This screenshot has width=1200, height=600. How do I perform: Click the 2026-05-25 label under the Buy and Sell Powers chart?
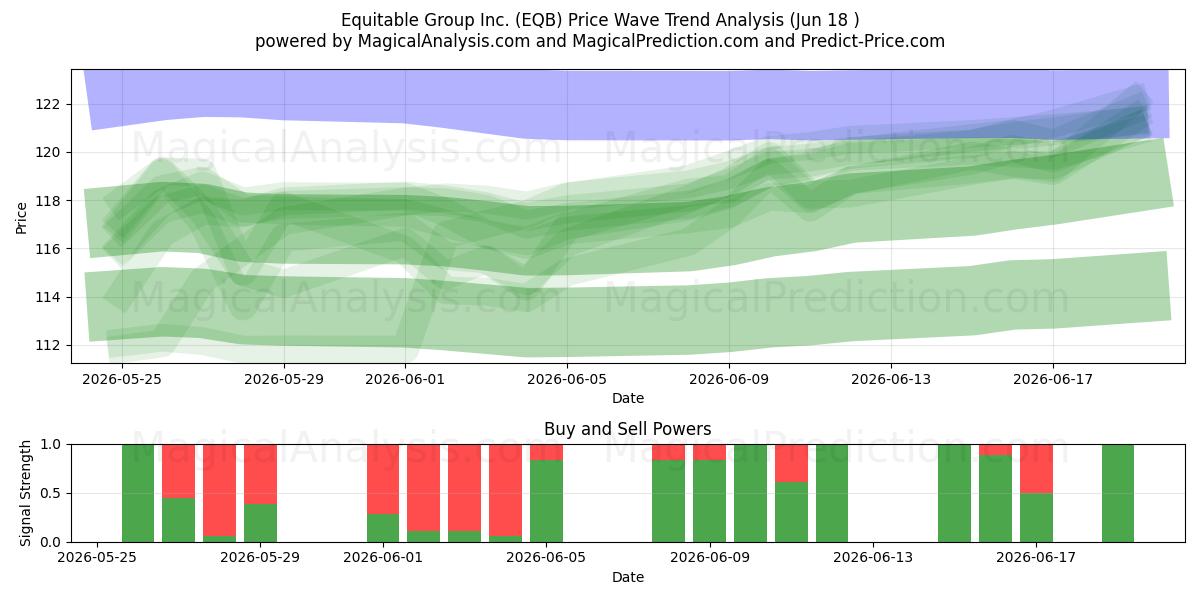pyautogui.click(x=97, y=558)
